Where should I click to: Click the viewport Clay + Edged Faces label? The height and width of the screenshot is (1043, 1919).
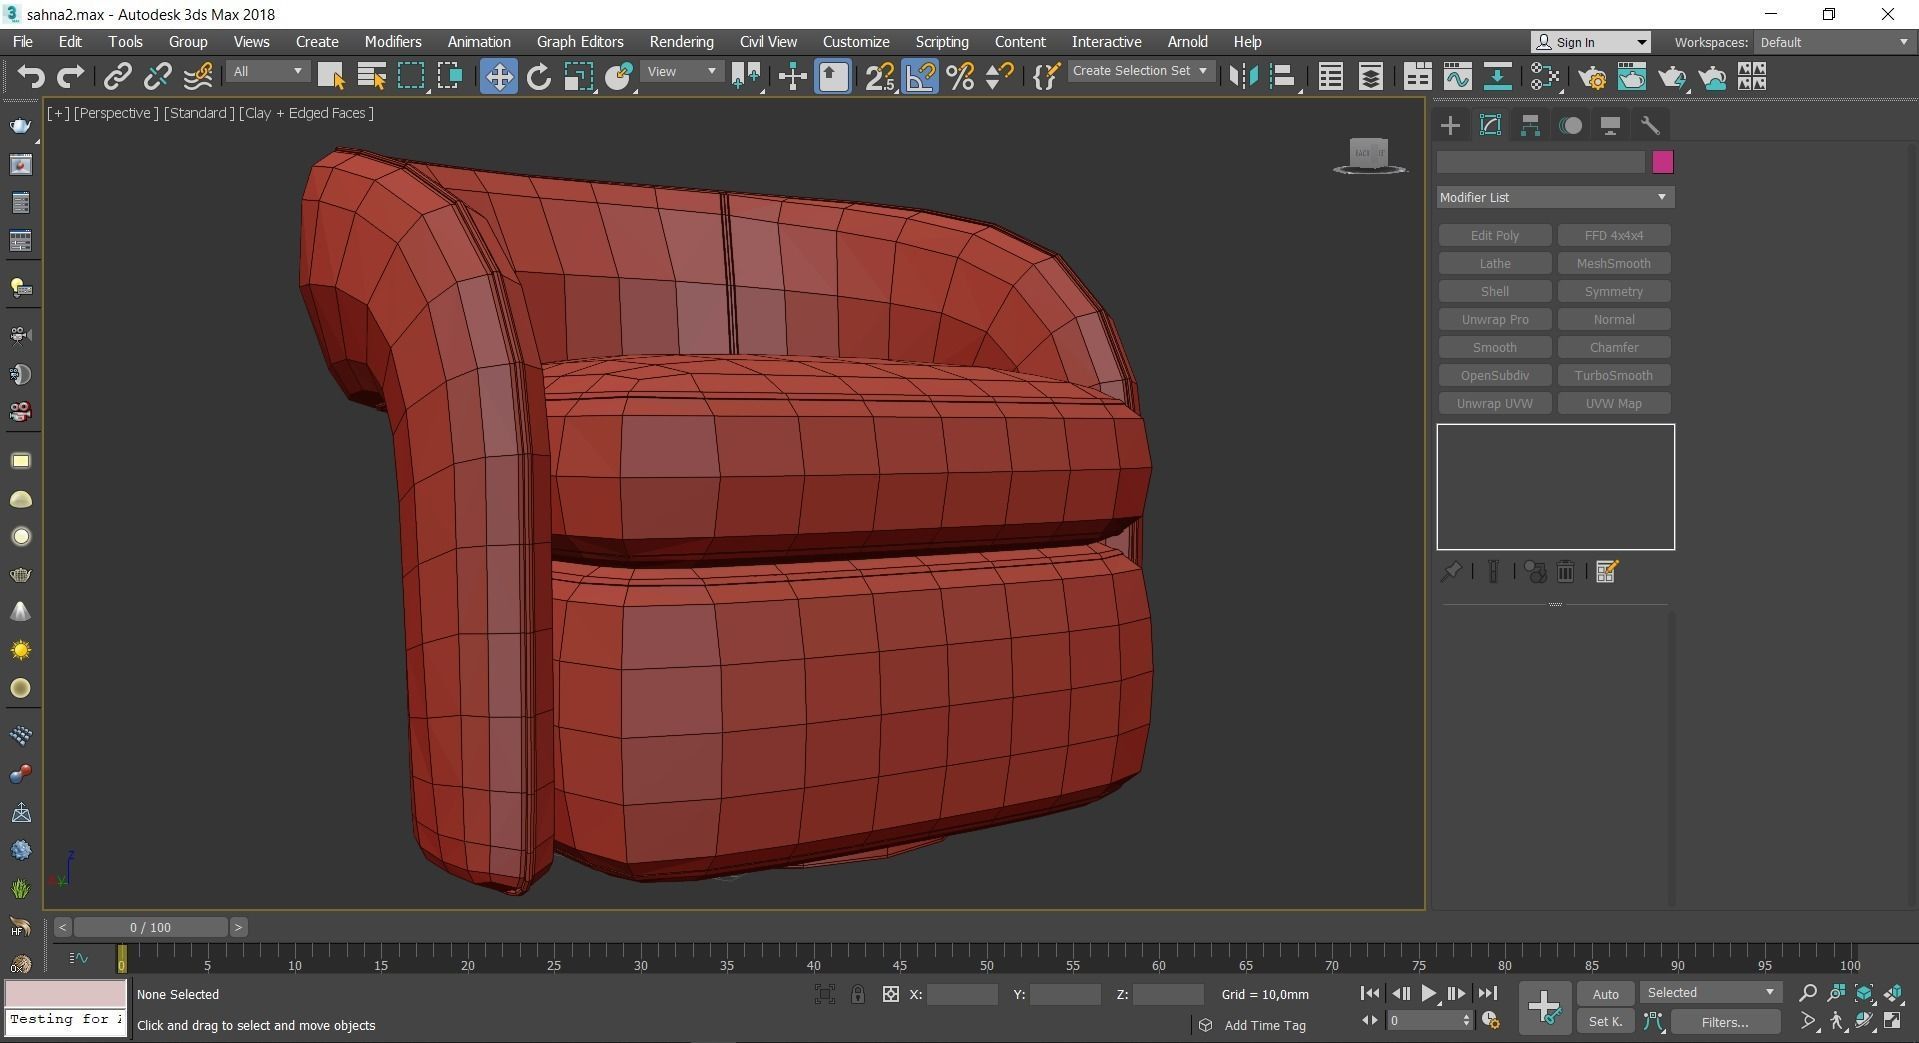[x=307, y=113]
